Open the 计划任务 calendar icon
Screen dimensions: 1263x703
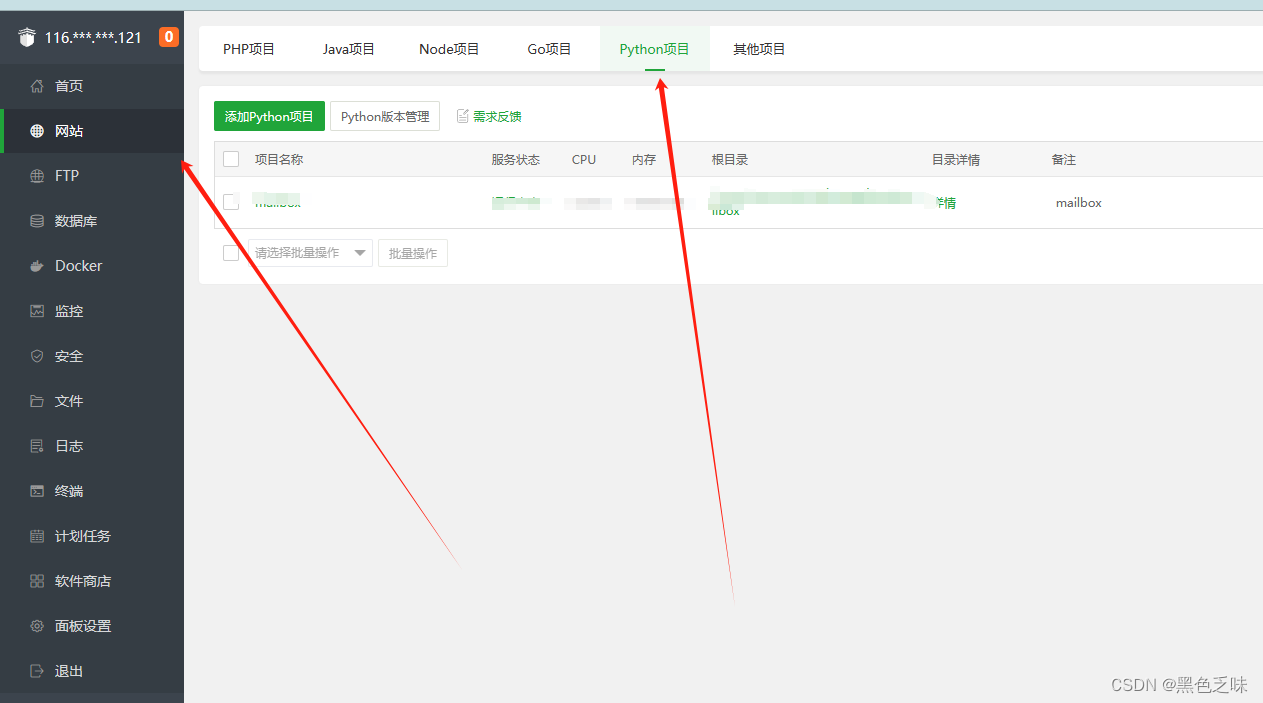37,536
